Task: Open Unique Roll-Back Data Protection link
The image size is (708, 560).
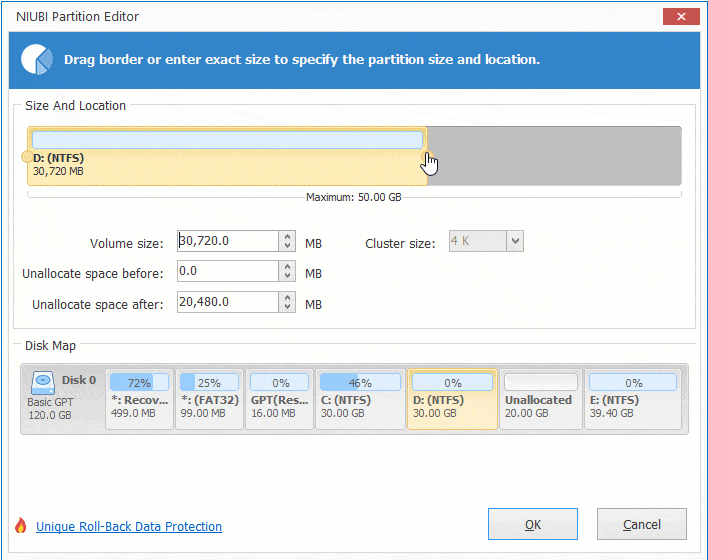Action: (x=129, y=527)
